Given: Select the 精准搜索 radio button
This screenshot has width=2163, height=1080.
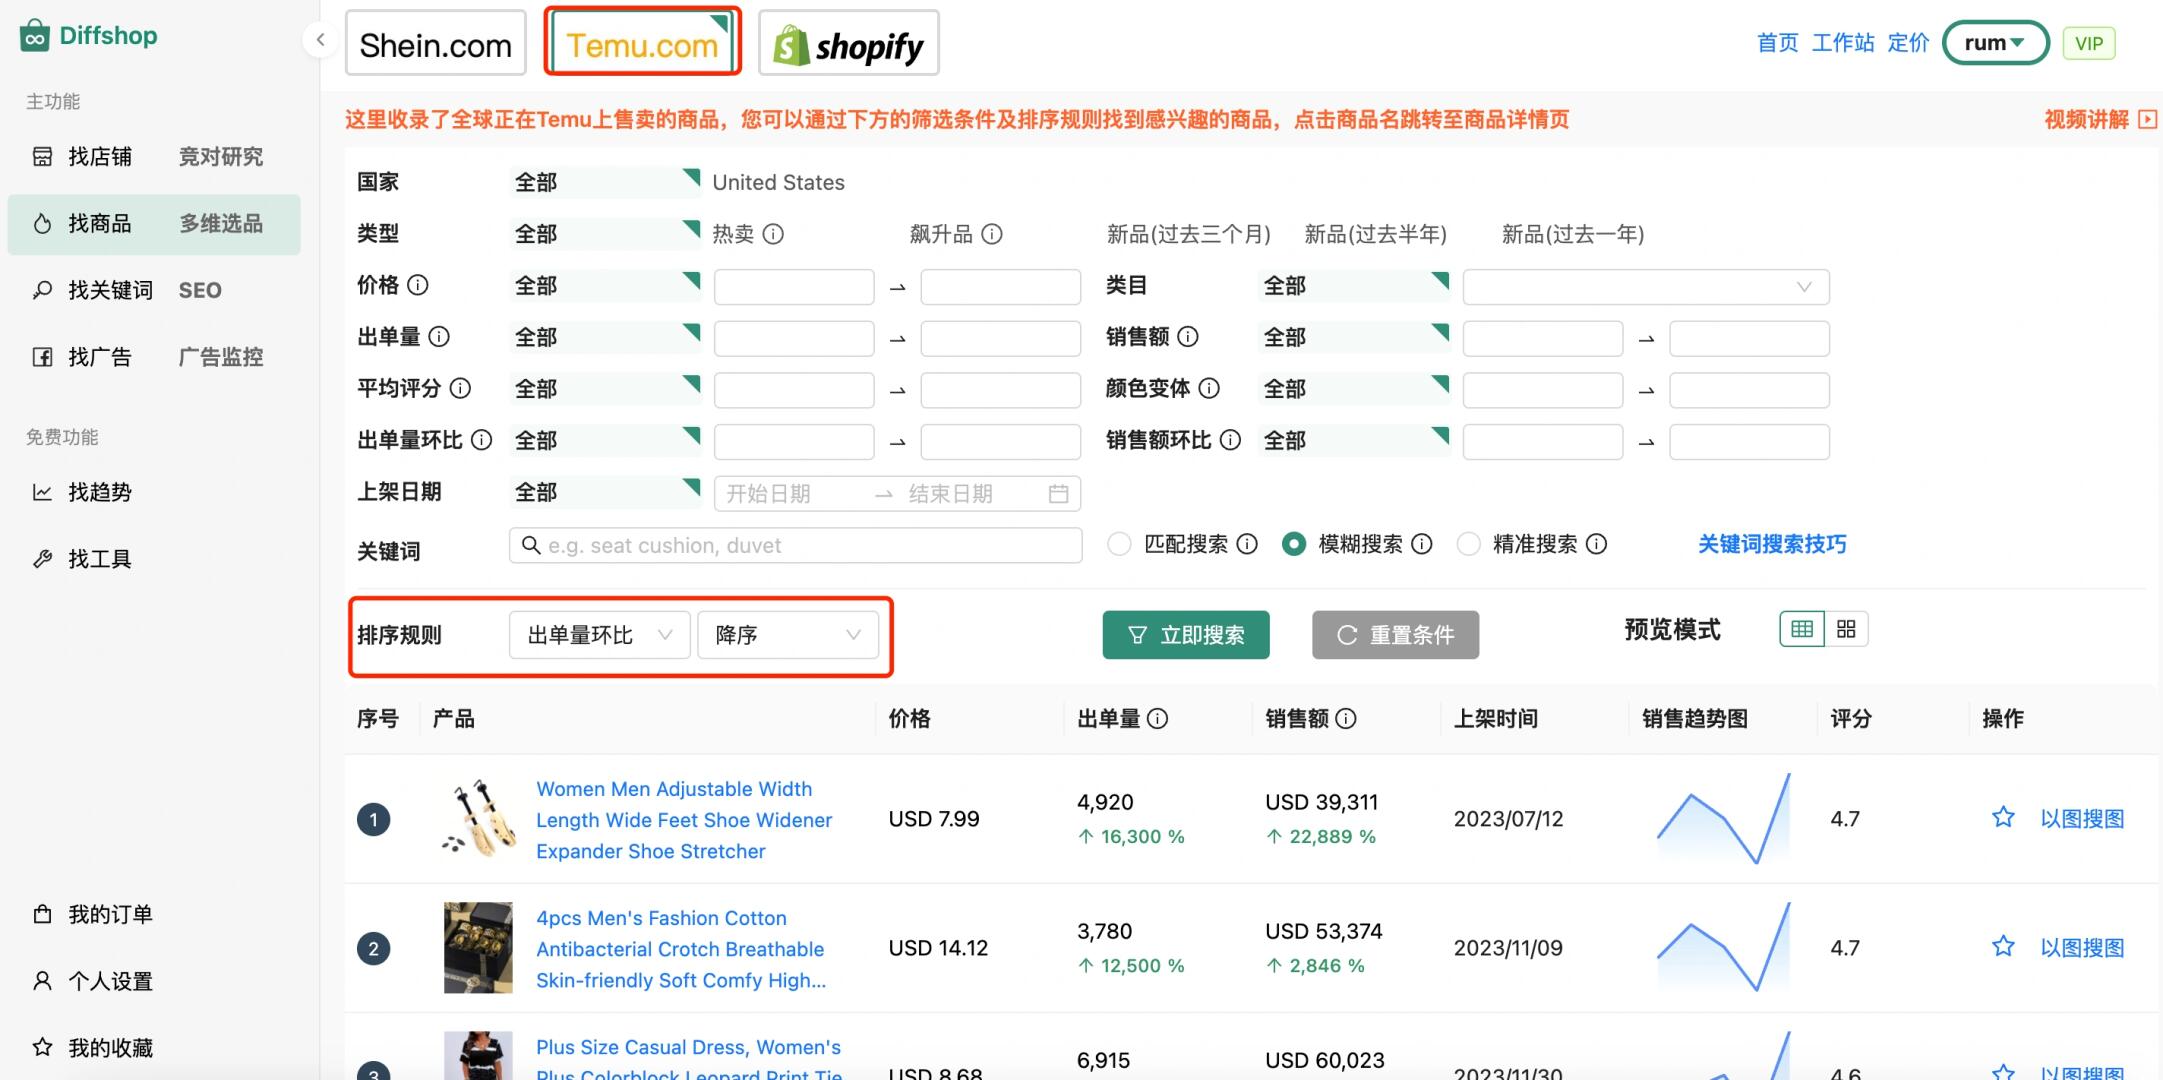Looking at the screenshot, I should tap(1468, 544).
